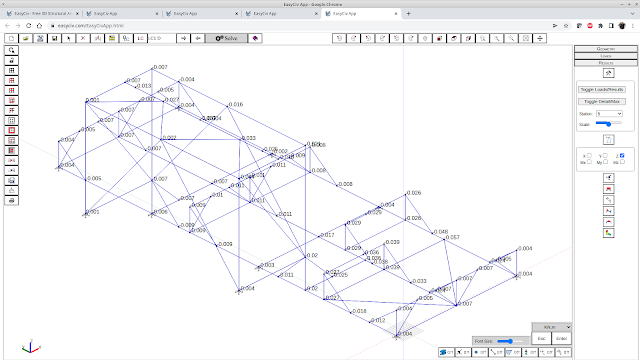640x360 pixels.
Task: Enable the X displacement checkbox
Action: pyautogui.click(x=589, y=156)
